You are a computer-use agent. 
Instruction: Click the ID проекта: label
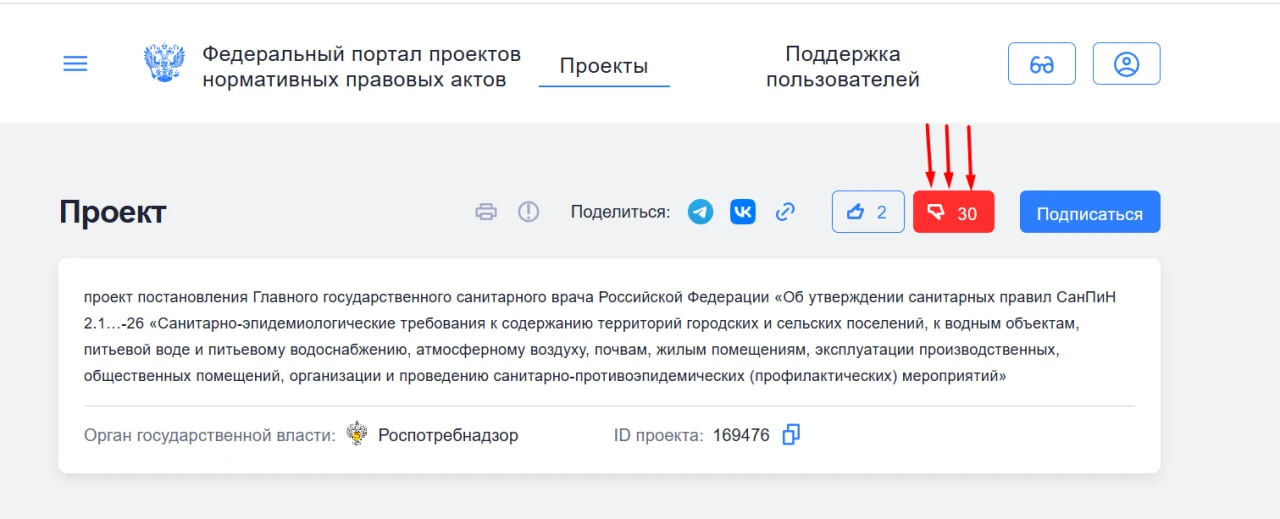659,436
